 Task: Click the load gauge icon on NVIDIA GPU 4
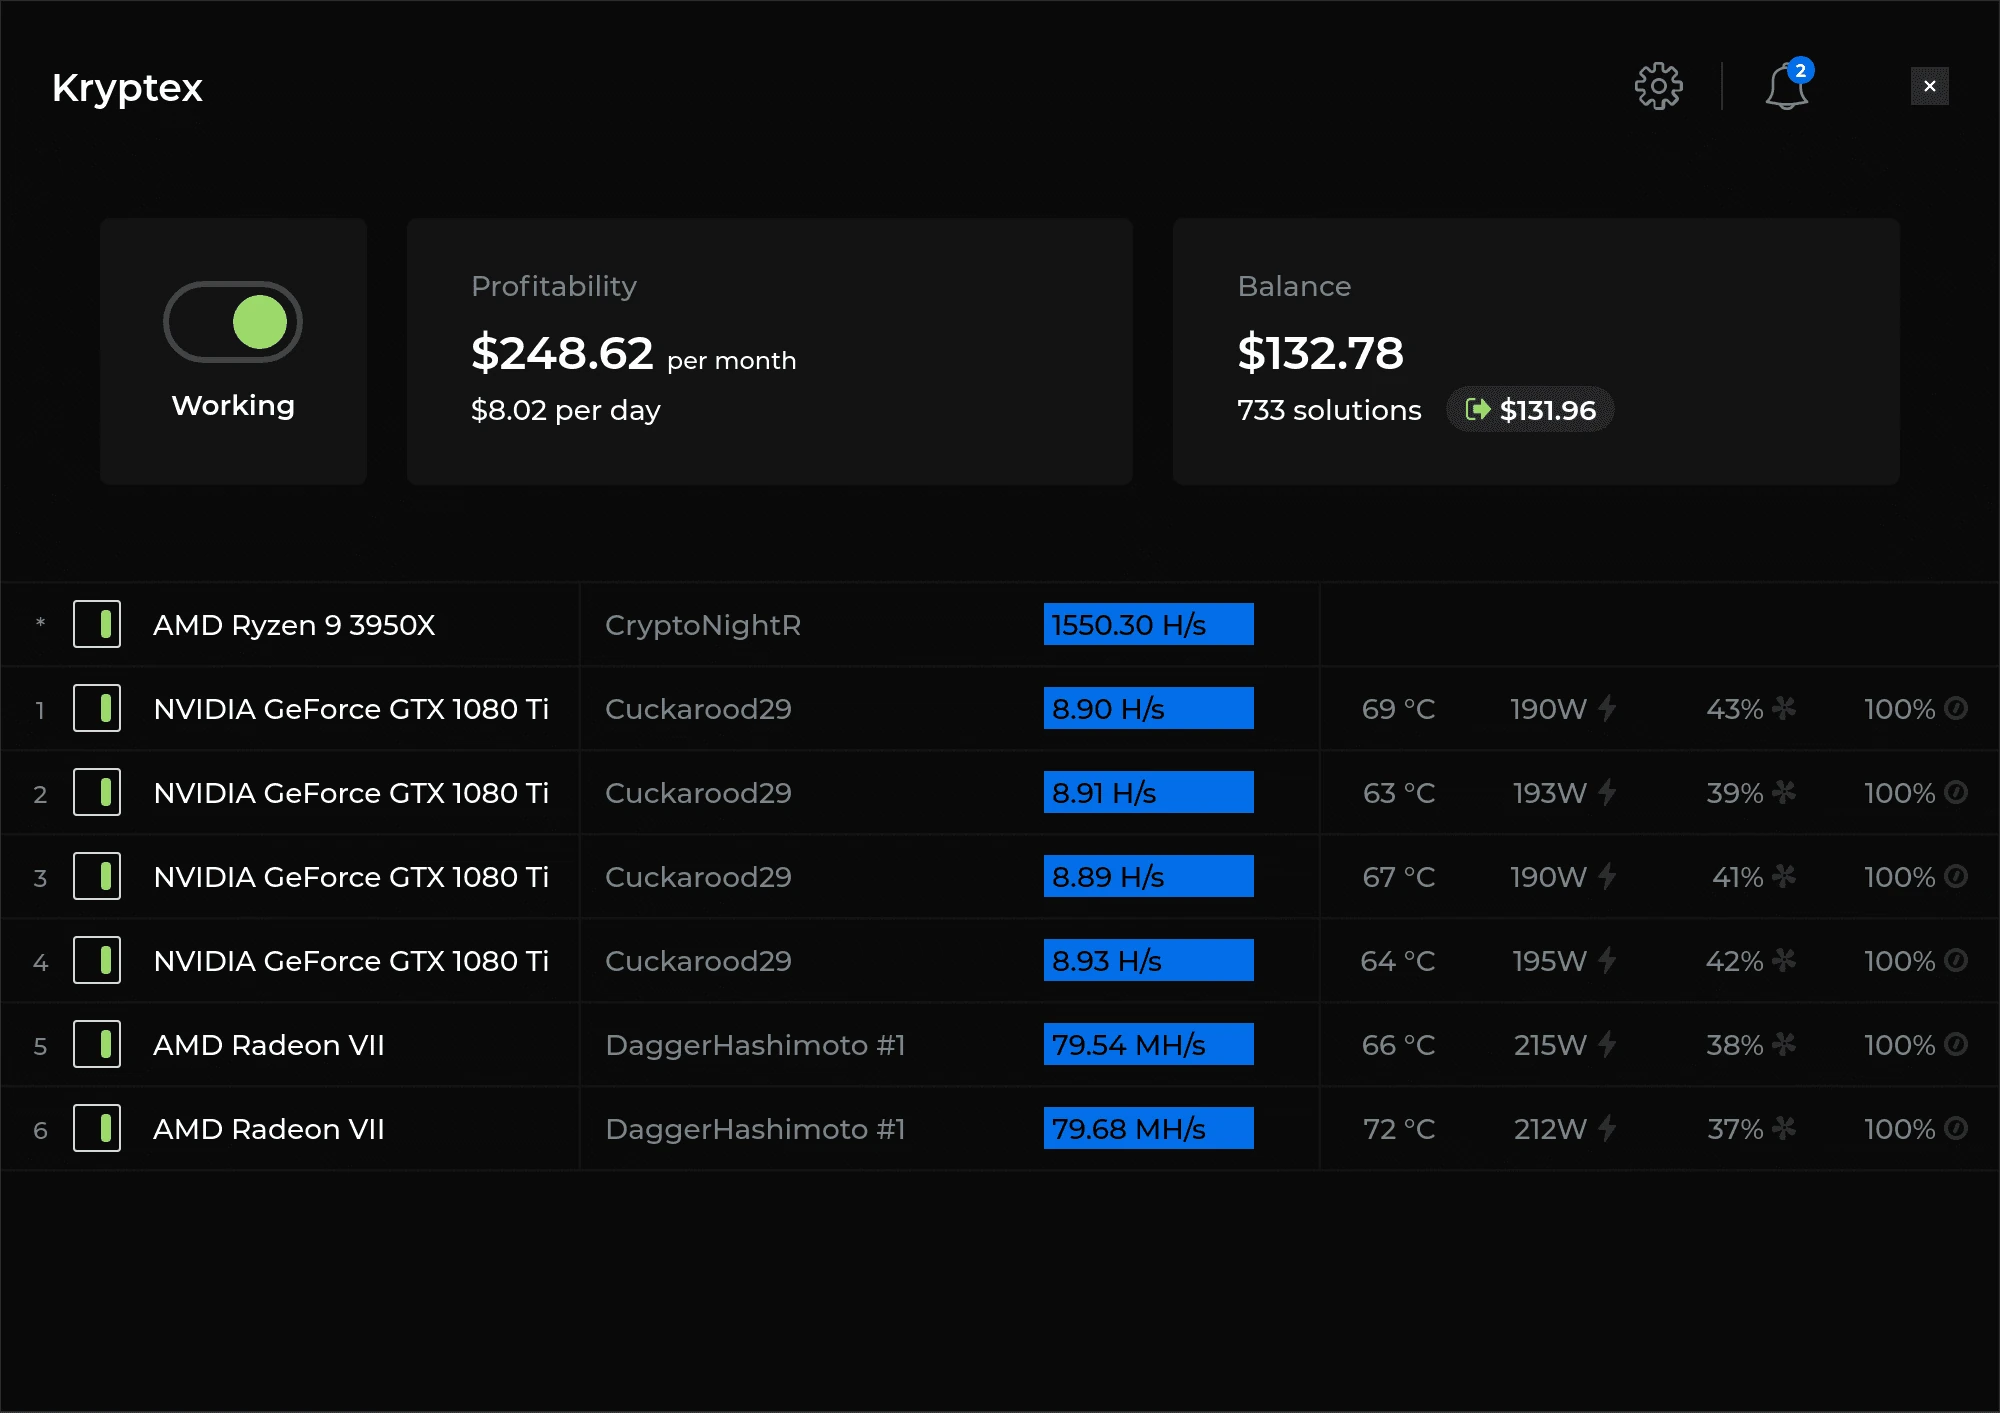(1957, 960)
